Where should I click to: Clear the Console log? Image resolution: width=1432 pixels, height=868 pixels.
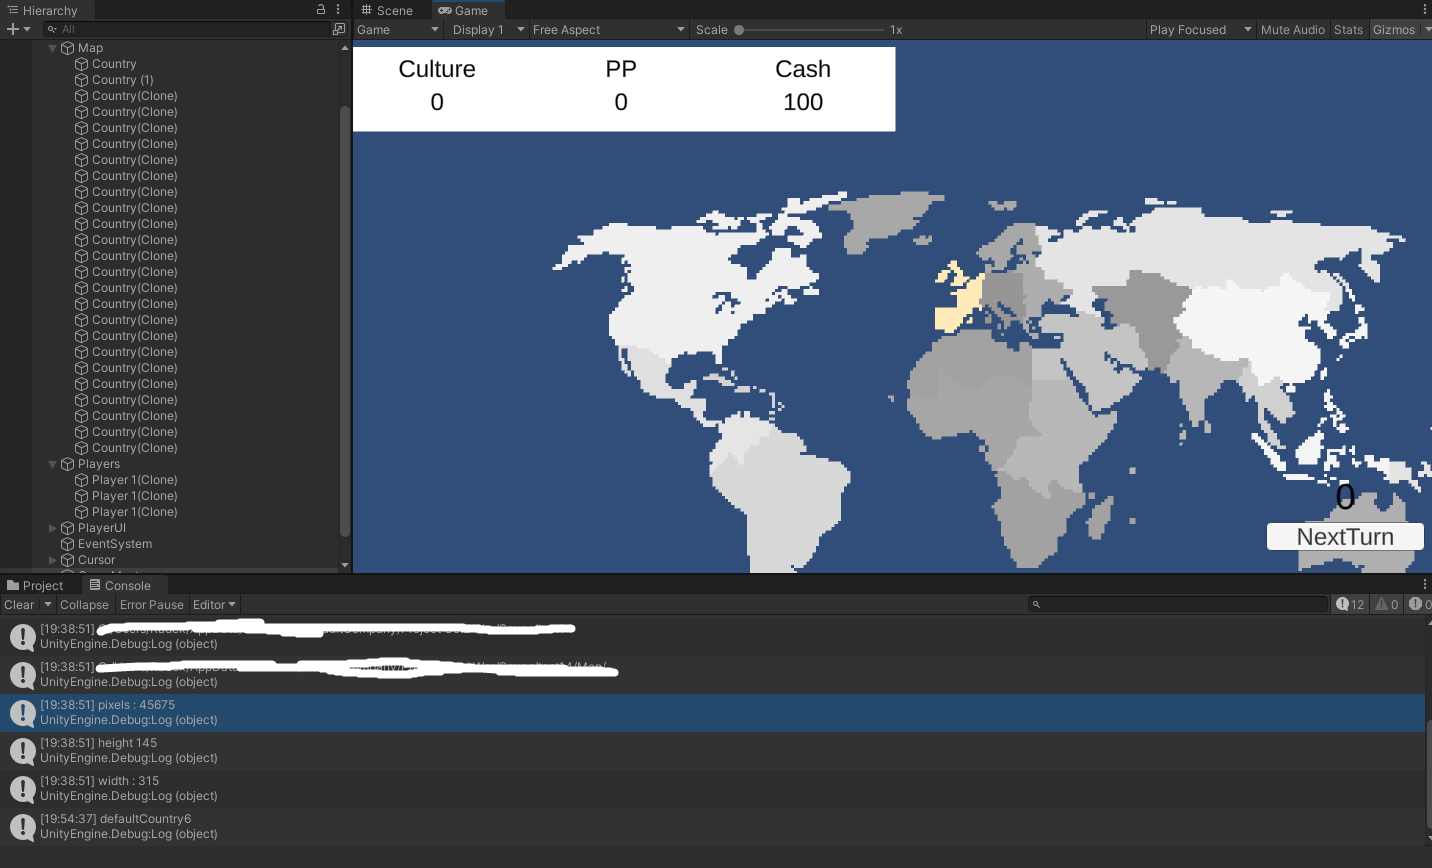tap(19, 605)
